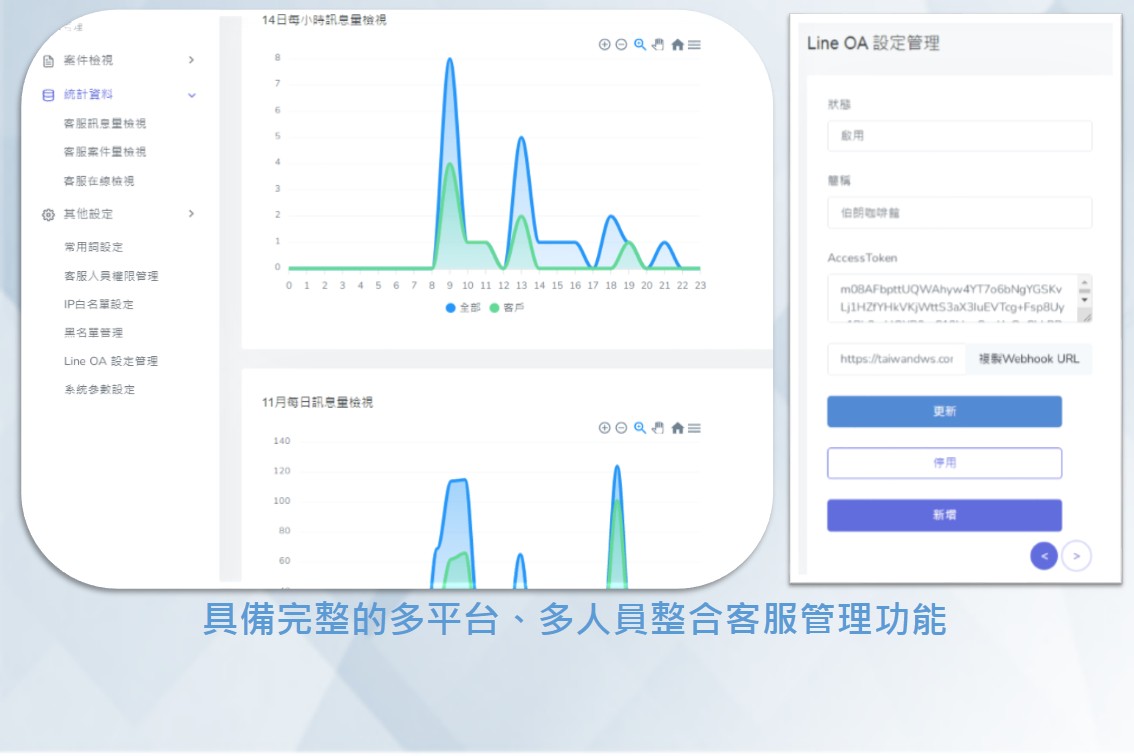Open 客服訊息量檢視 in the sidebar

tap(105, 124)
